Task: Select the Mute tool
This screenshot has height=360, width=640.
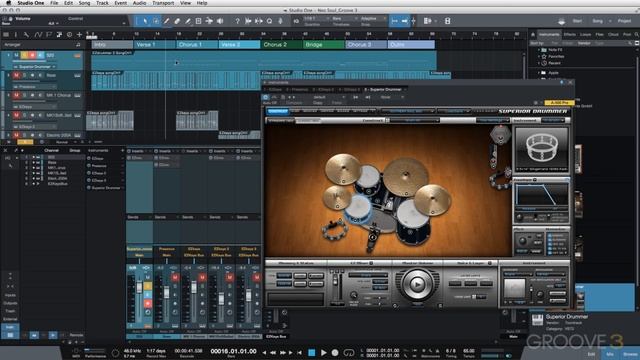Action: 198,21
